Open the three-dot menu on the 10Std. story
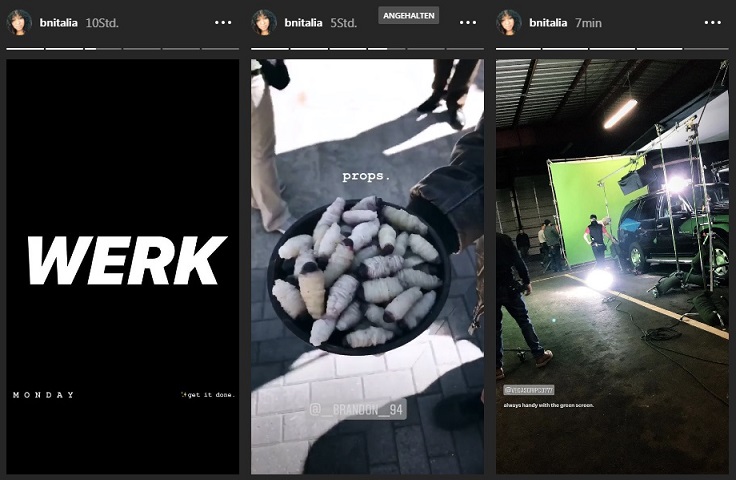This screenshot has width=736, height=480. (x=223, y=23)
